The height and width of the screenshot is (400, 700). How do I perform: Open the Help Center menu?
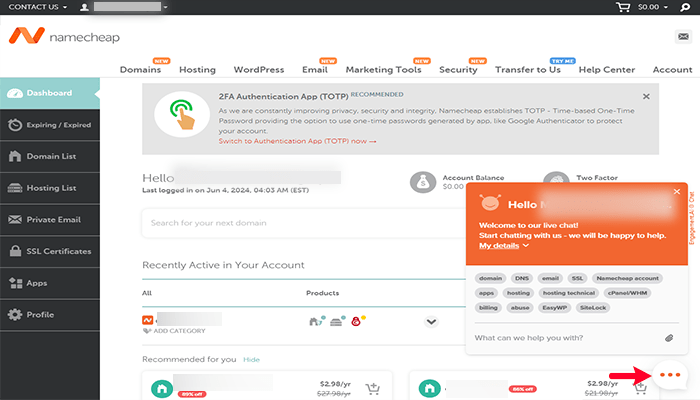(607, 70)
